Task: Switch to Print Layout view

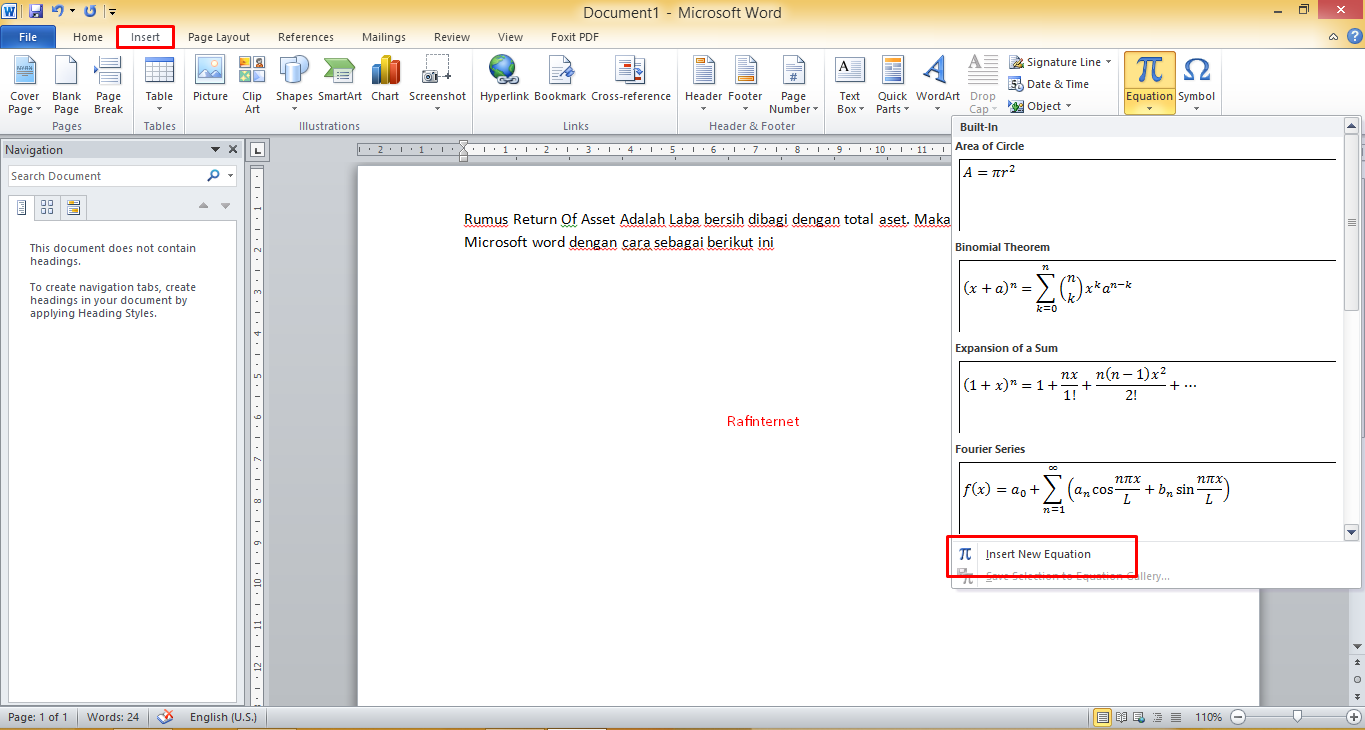Action: point(1102,717)
